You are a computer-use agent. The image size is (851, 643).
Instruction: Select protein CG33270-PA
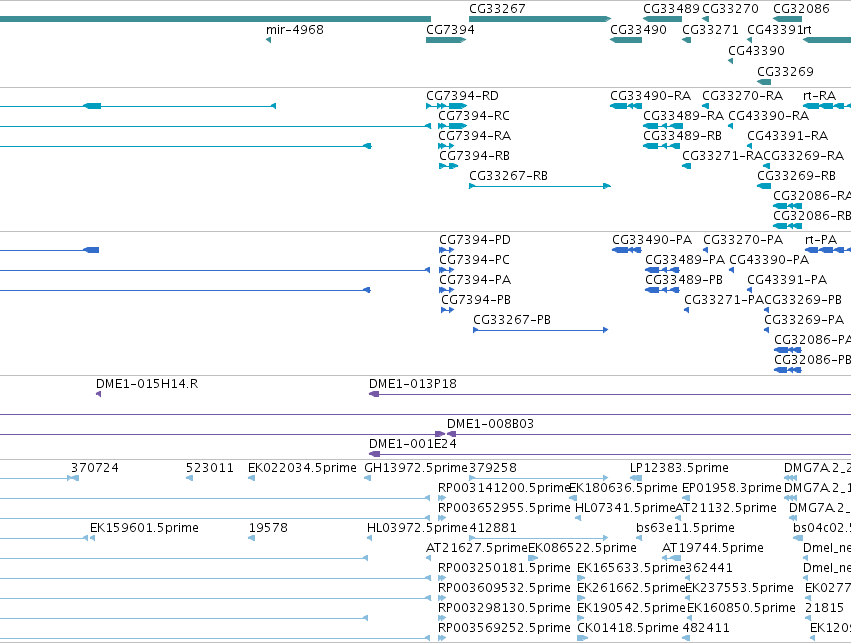click(706, 251)
